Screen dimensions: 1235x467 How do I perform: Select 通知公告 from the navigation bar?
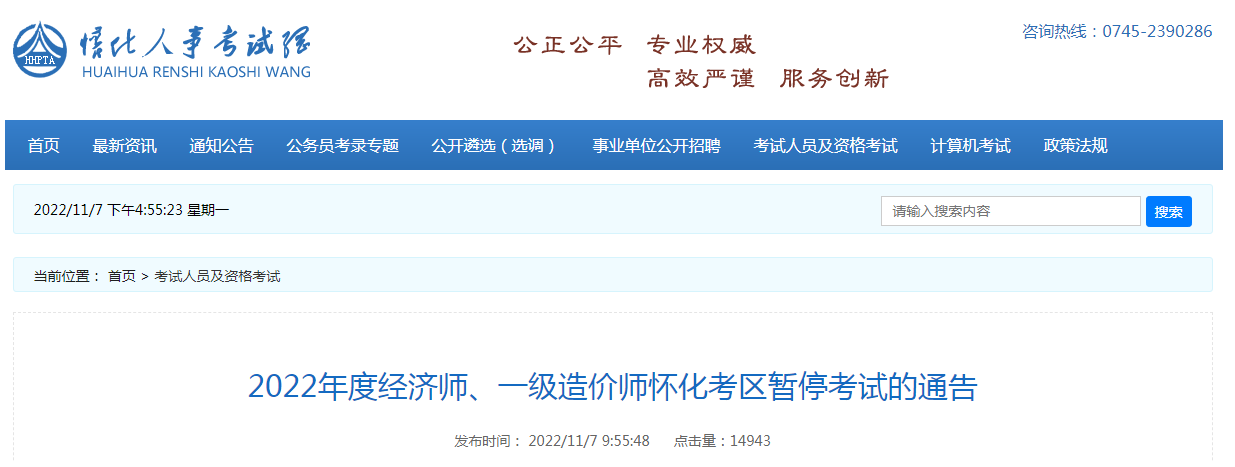[222, 146]
